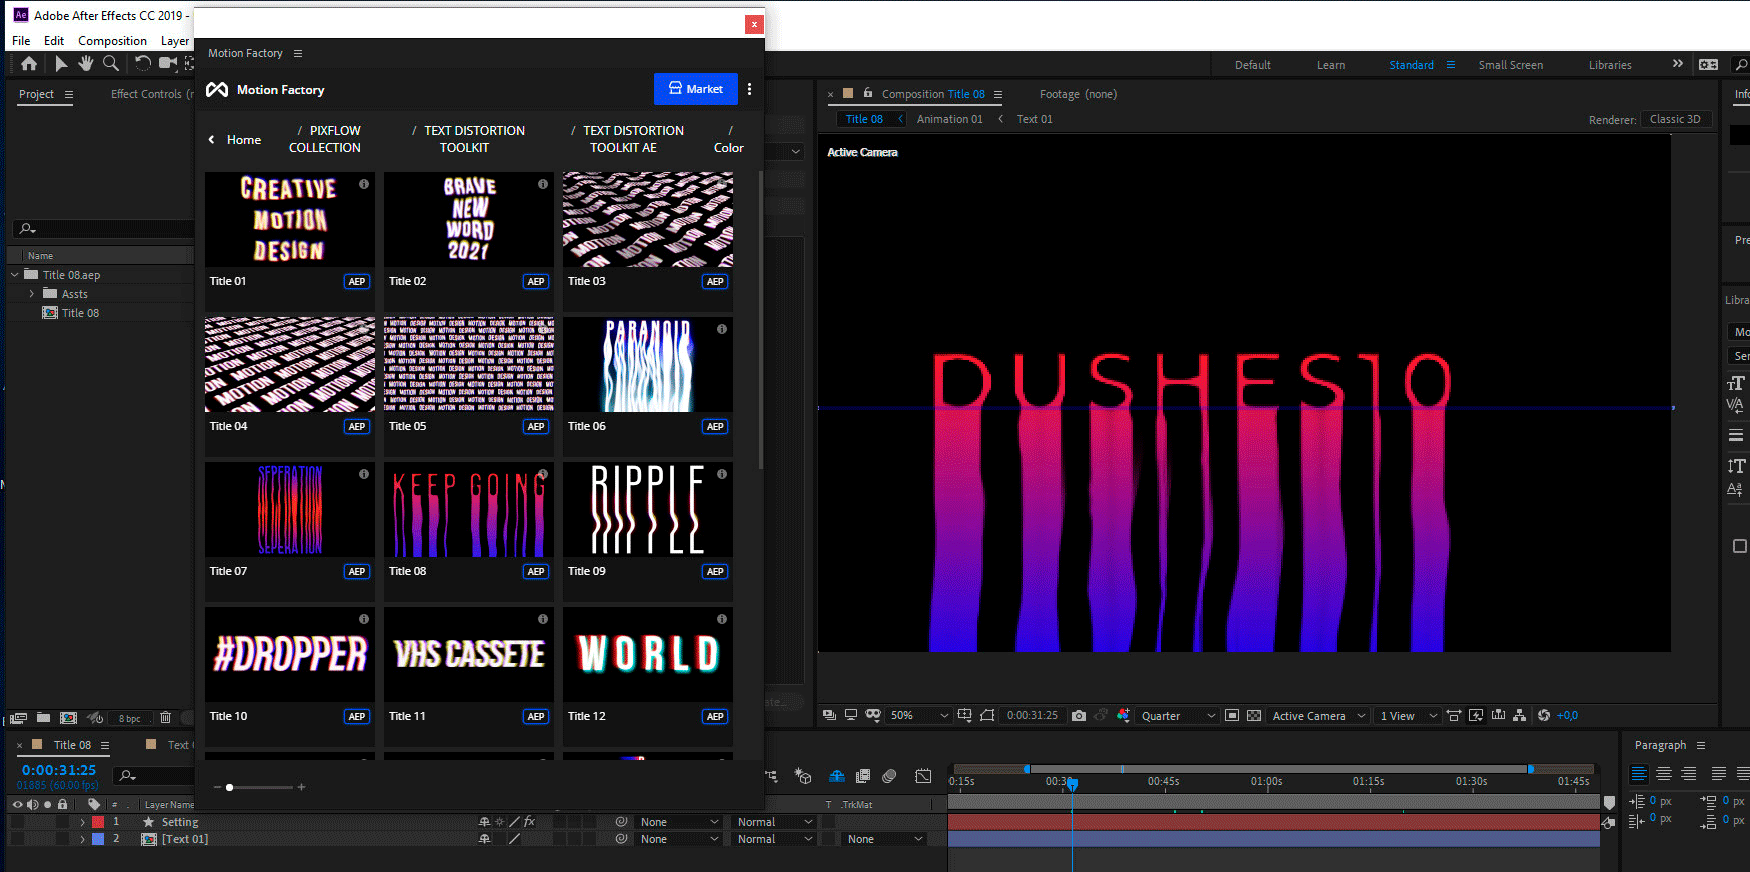Enable frame blending for the timeline
The image size is (1750, 872).
pos(863,776)
